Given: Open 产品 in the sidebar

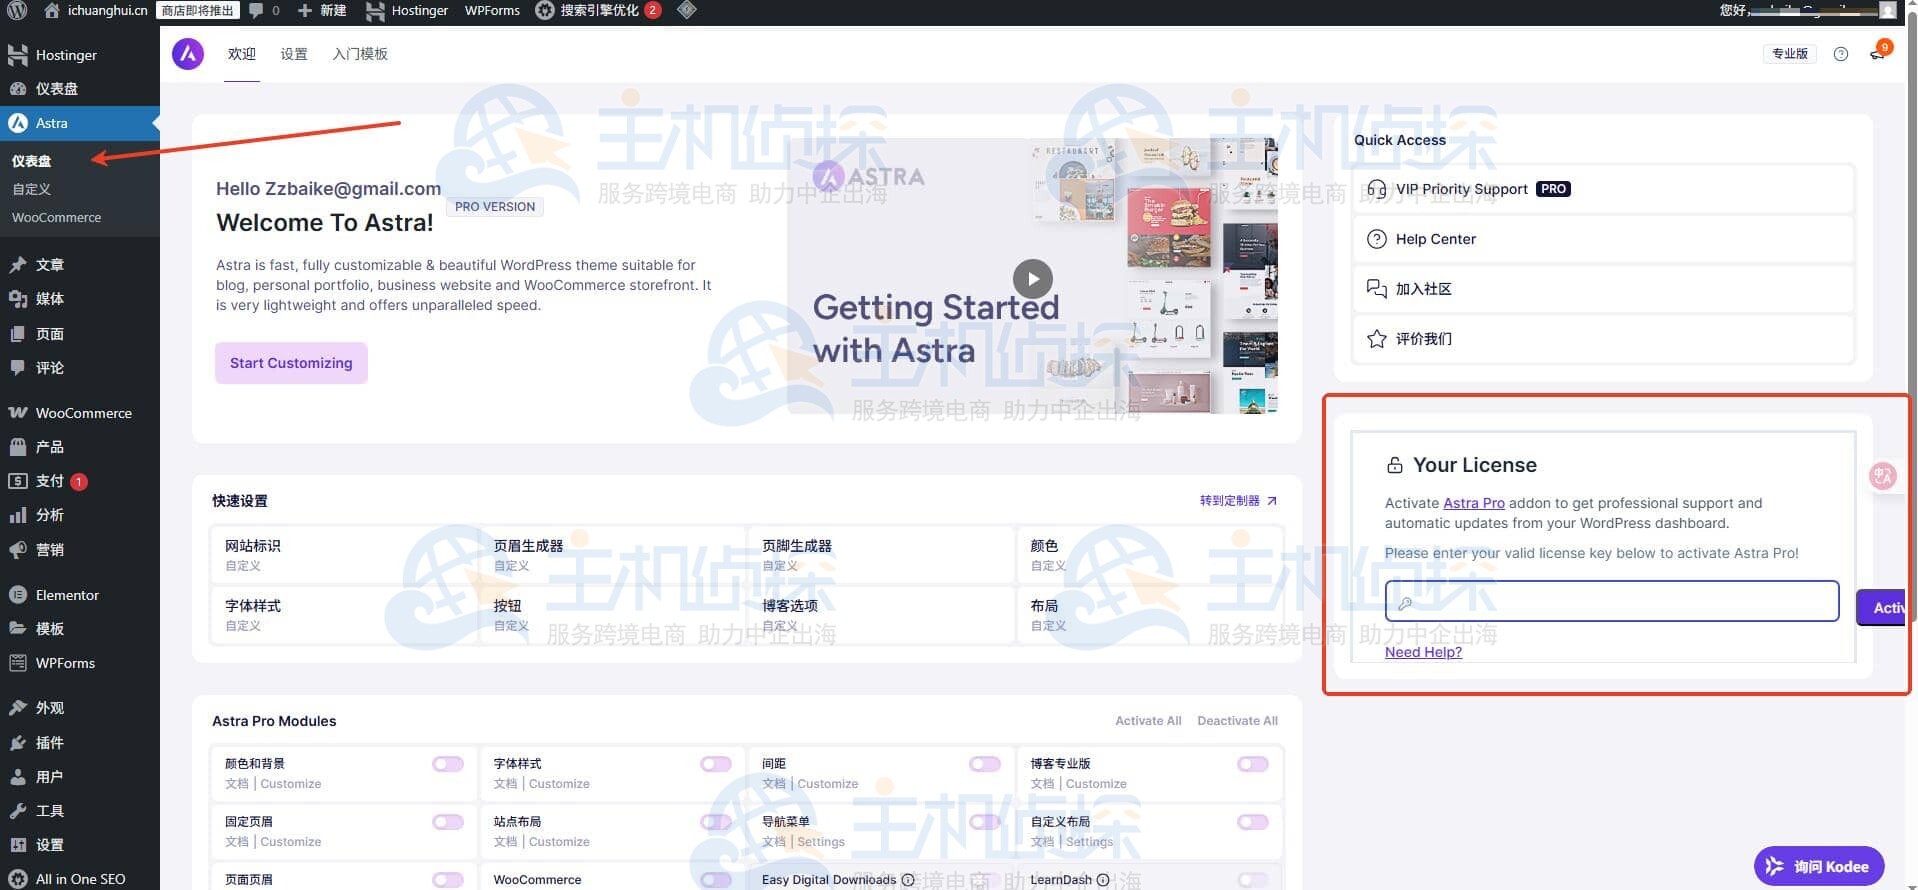Looking at the screenshot, I should [80, 447].
